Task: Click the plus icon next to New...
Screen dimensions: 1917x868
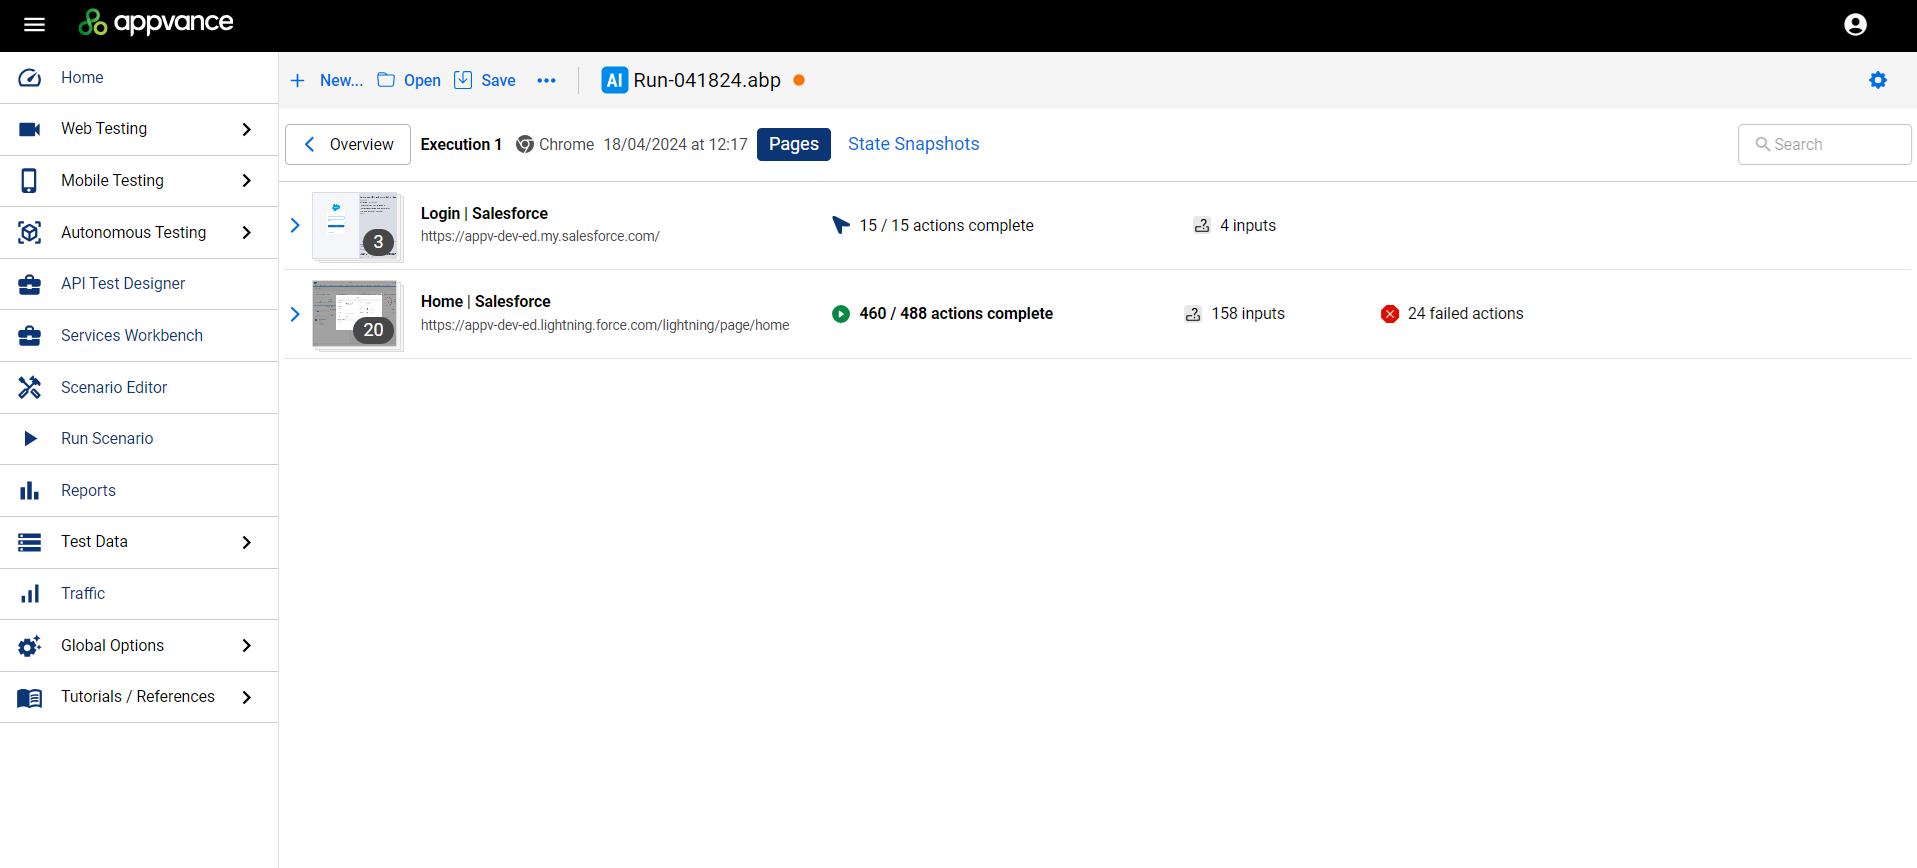Action: coord(297,81)
